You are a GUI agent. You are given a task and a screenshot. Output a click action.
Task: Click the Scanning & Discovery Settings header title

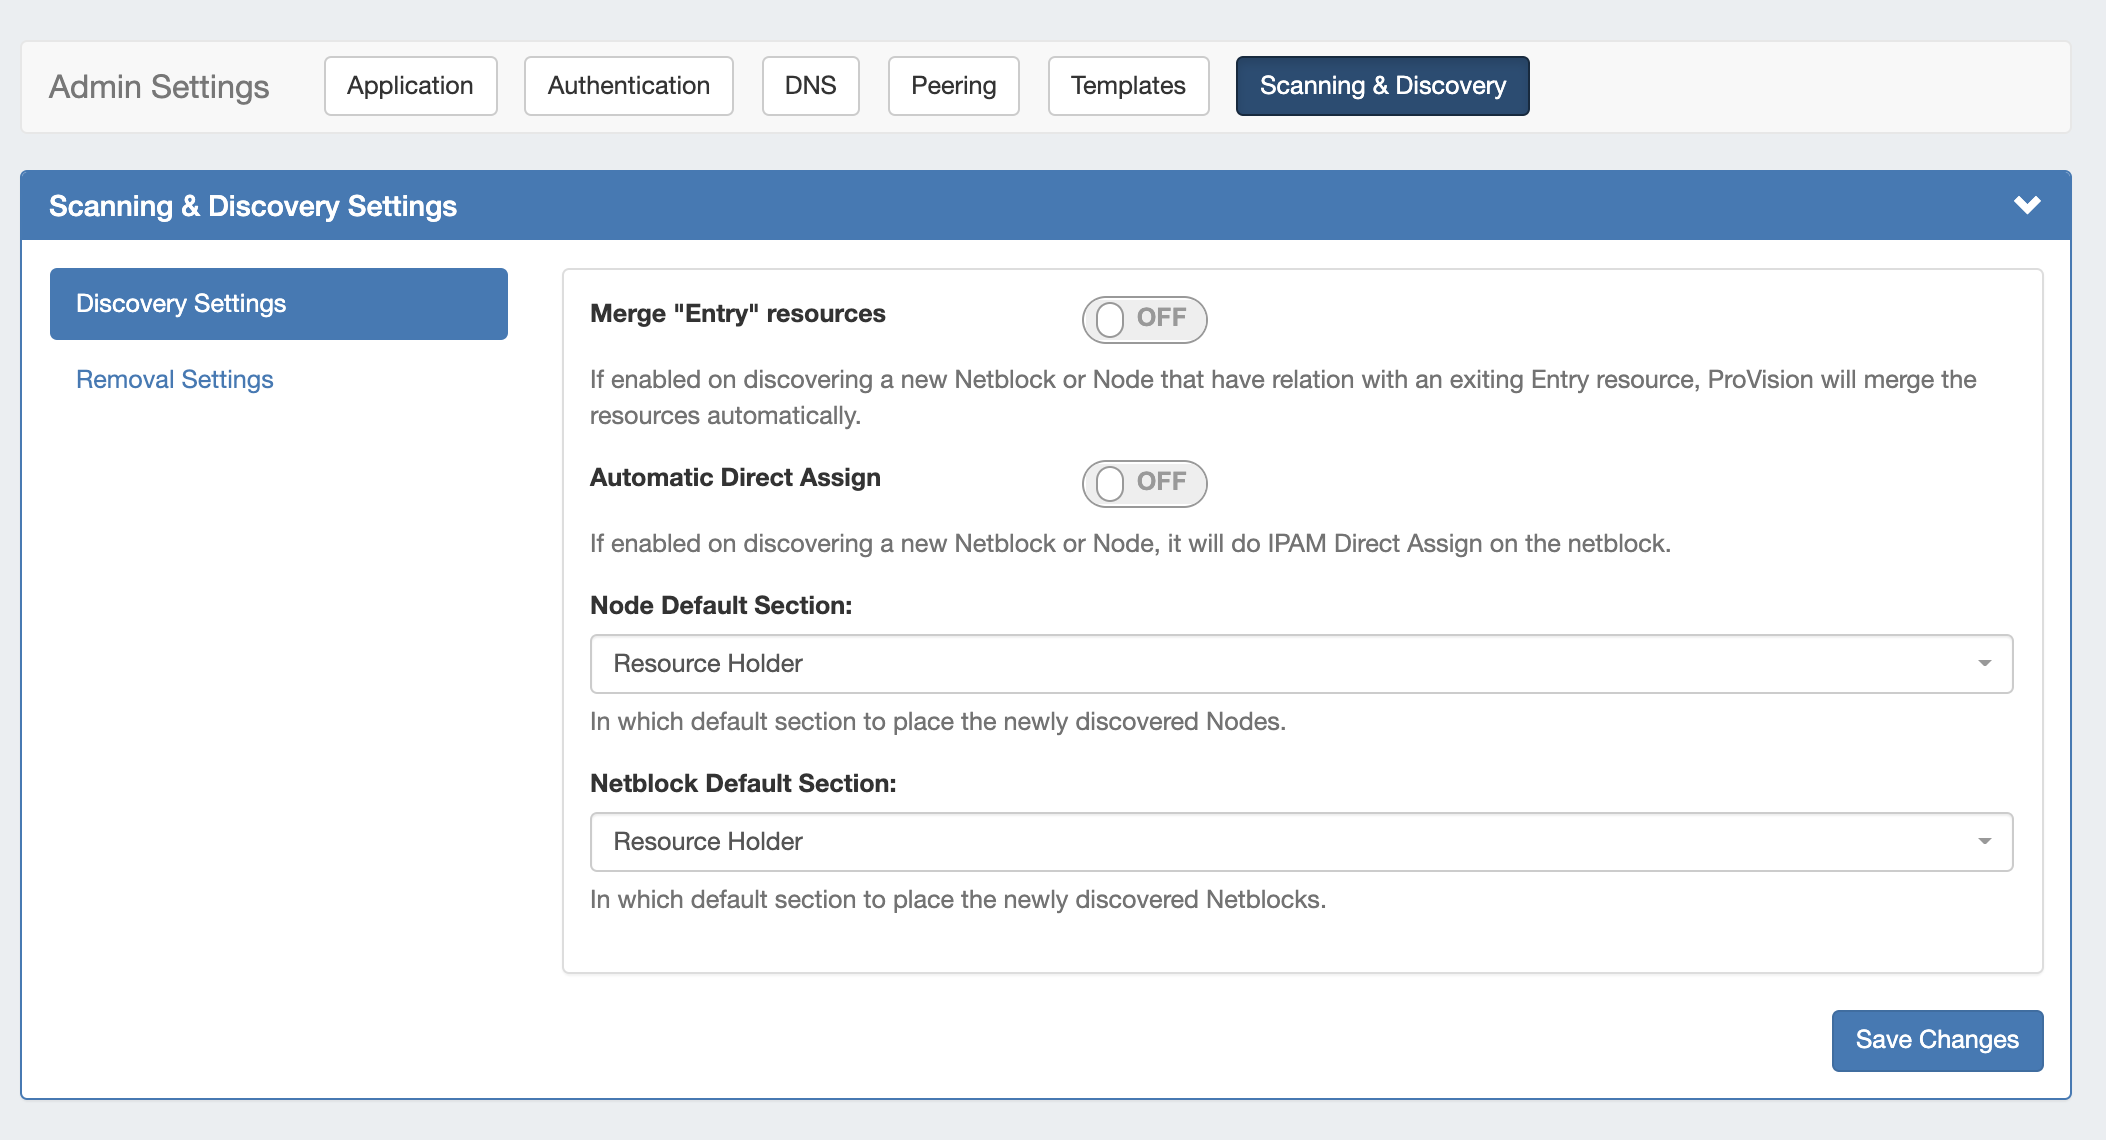[253, 206]
